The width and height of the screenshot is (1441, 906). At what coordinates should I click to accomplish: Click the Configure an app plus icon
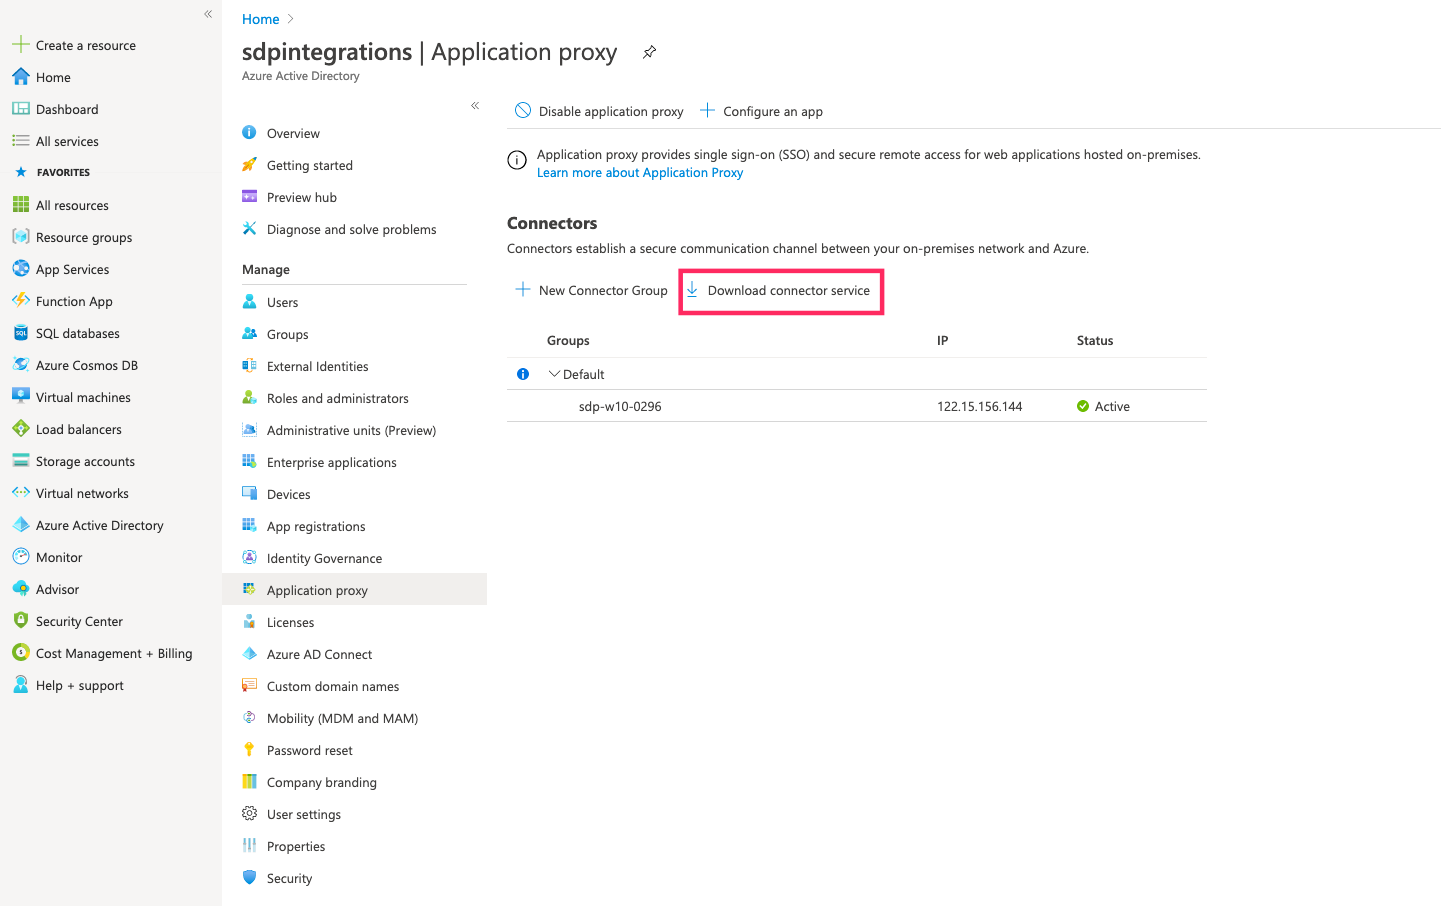coord(707,111)
